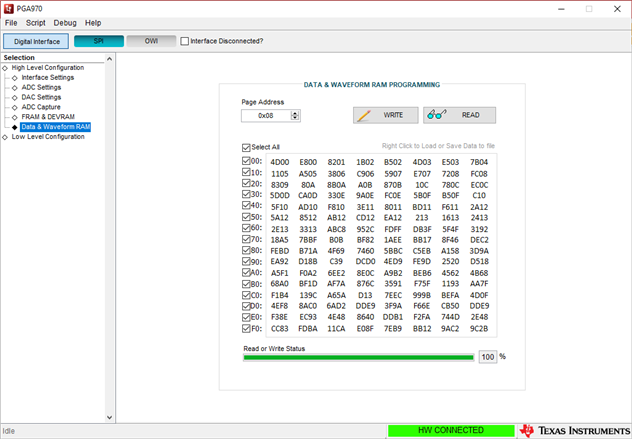632x439 pixels.
Task: Open DAC Settings in tree
Action: (41, 97)
